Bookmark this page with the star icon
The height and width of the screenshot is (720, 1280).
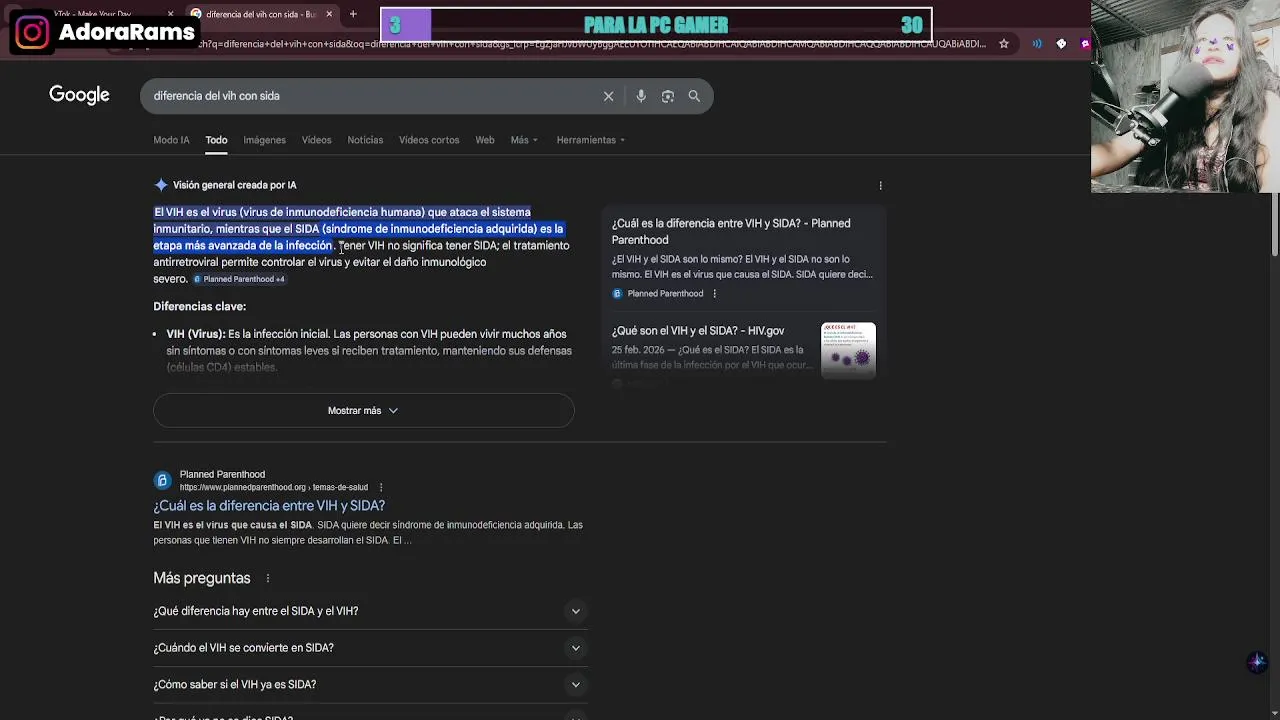pyautogui.click(x=1004, y=44)
